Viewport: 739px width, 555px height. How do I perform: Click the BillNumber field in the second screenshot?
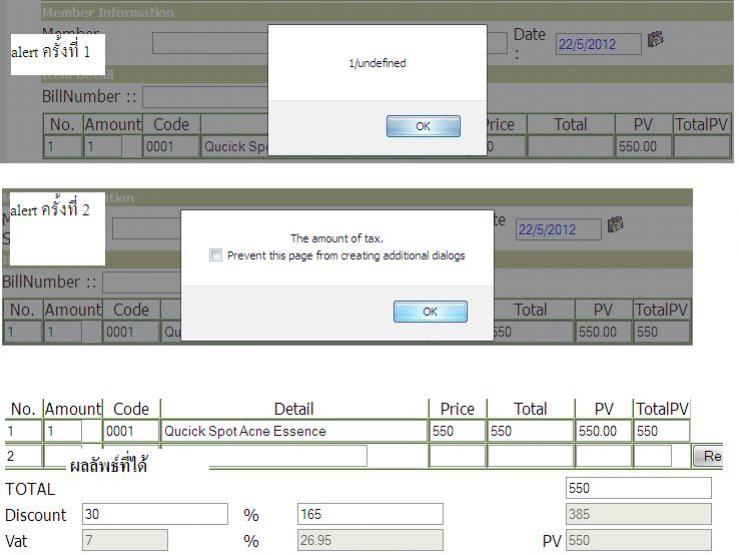pos(142,283)
